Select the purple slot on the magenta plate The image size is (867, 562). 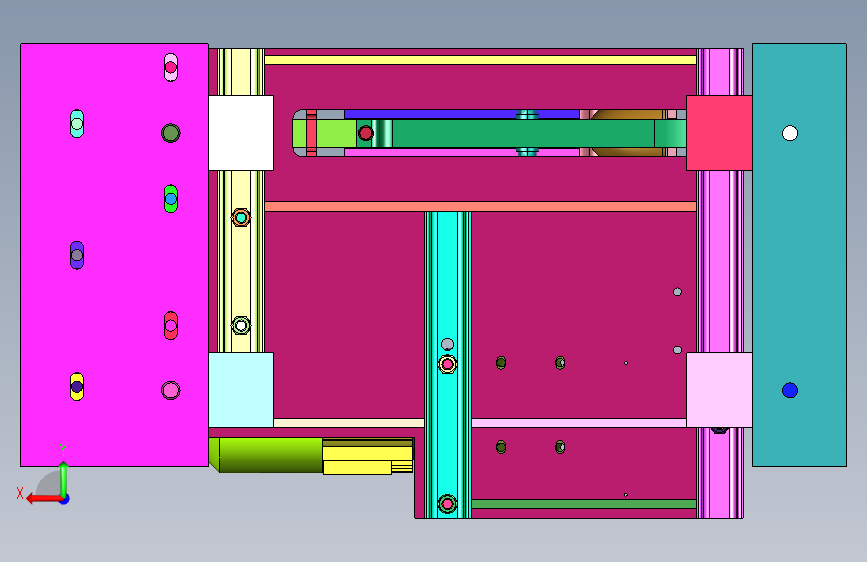coord(77,255)
